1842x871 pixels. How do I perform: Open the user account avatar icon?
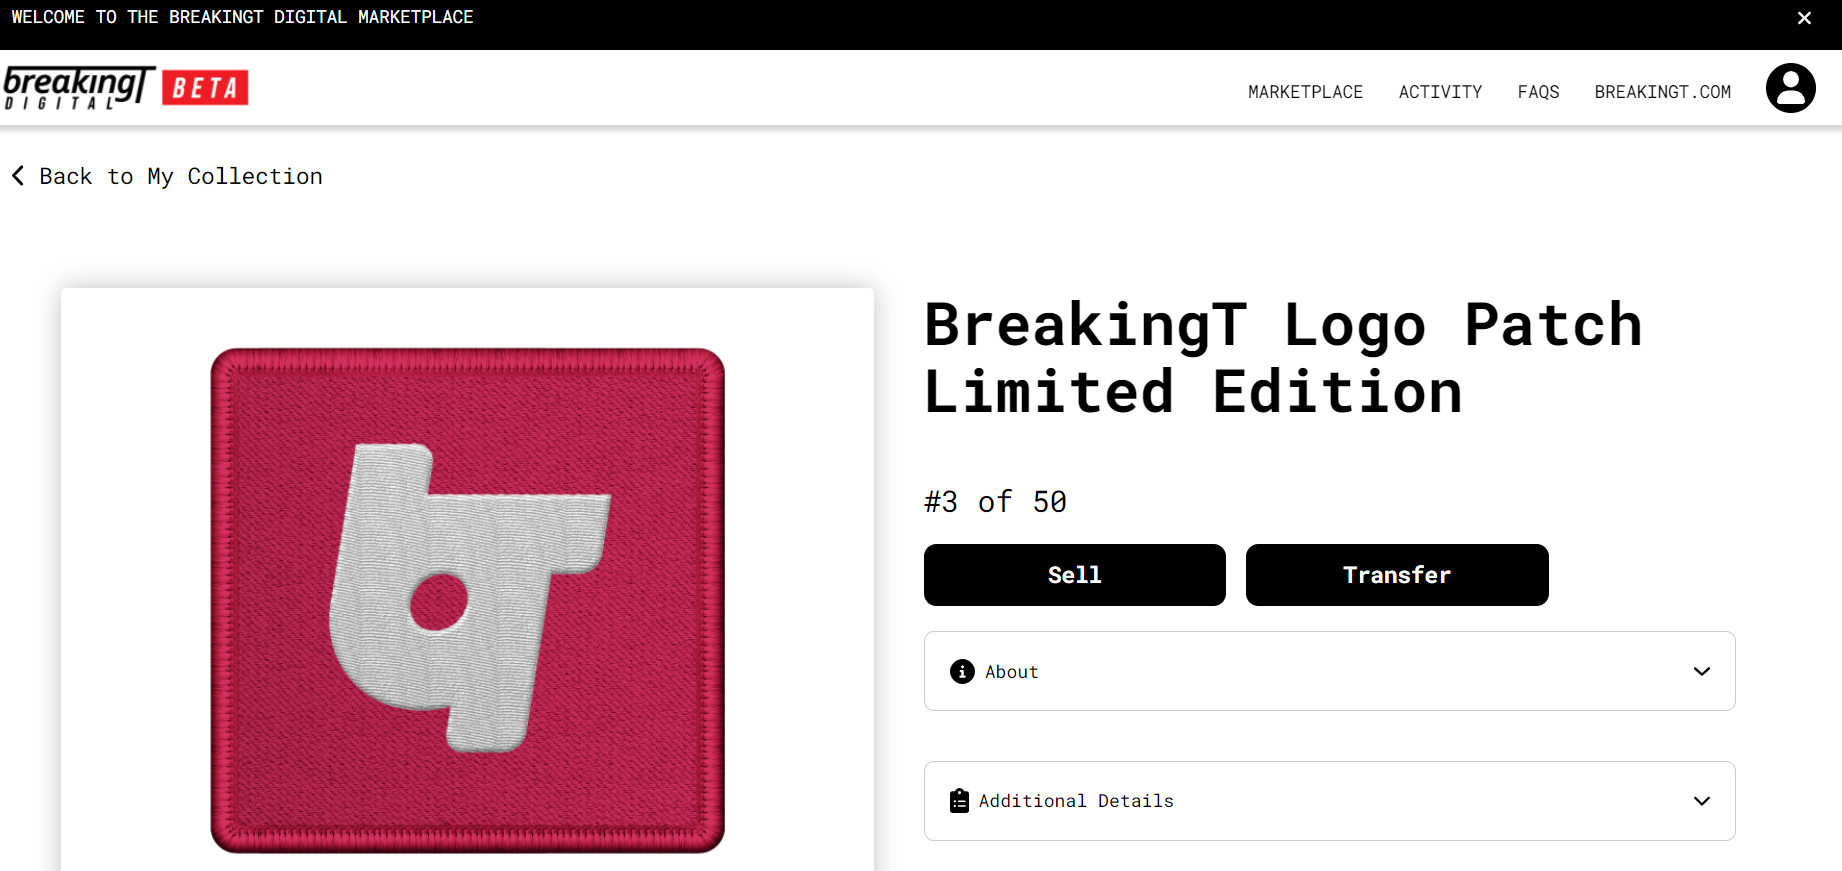click(x=1790, y=88)
